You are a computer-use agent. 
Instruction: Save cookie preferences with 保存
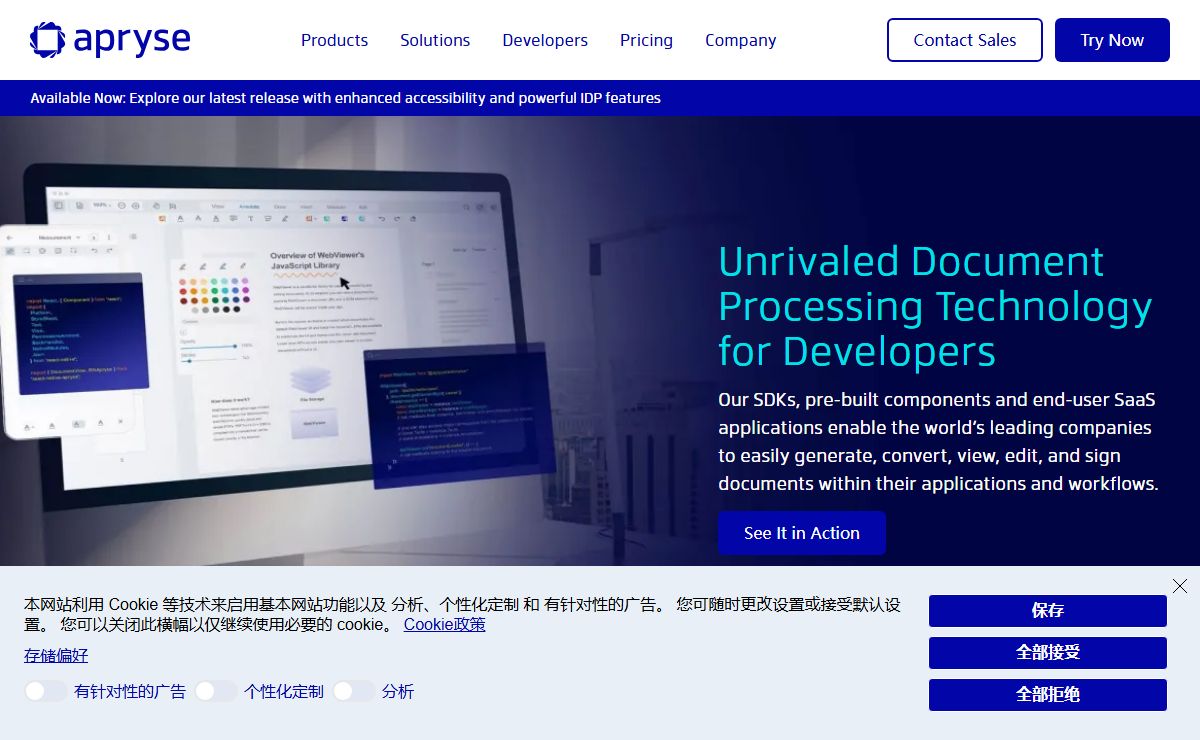click(1048, 611)
